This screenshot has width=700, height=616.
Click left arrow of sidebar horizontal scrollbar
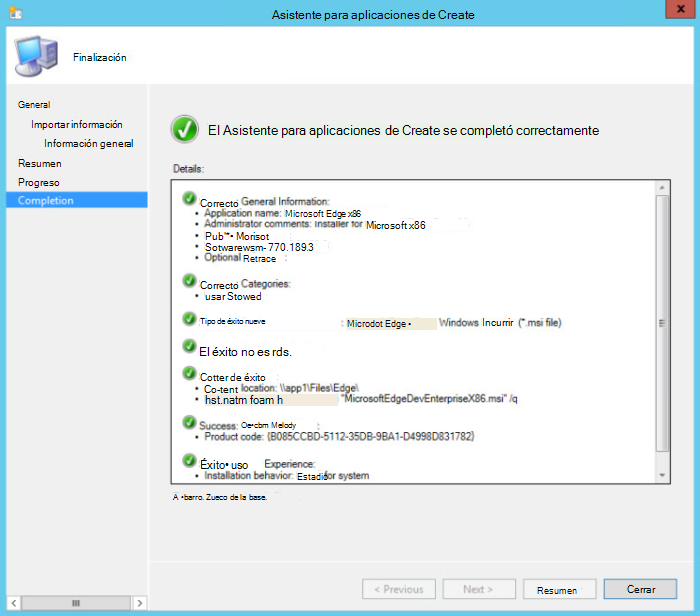click(x=14, y=603)
